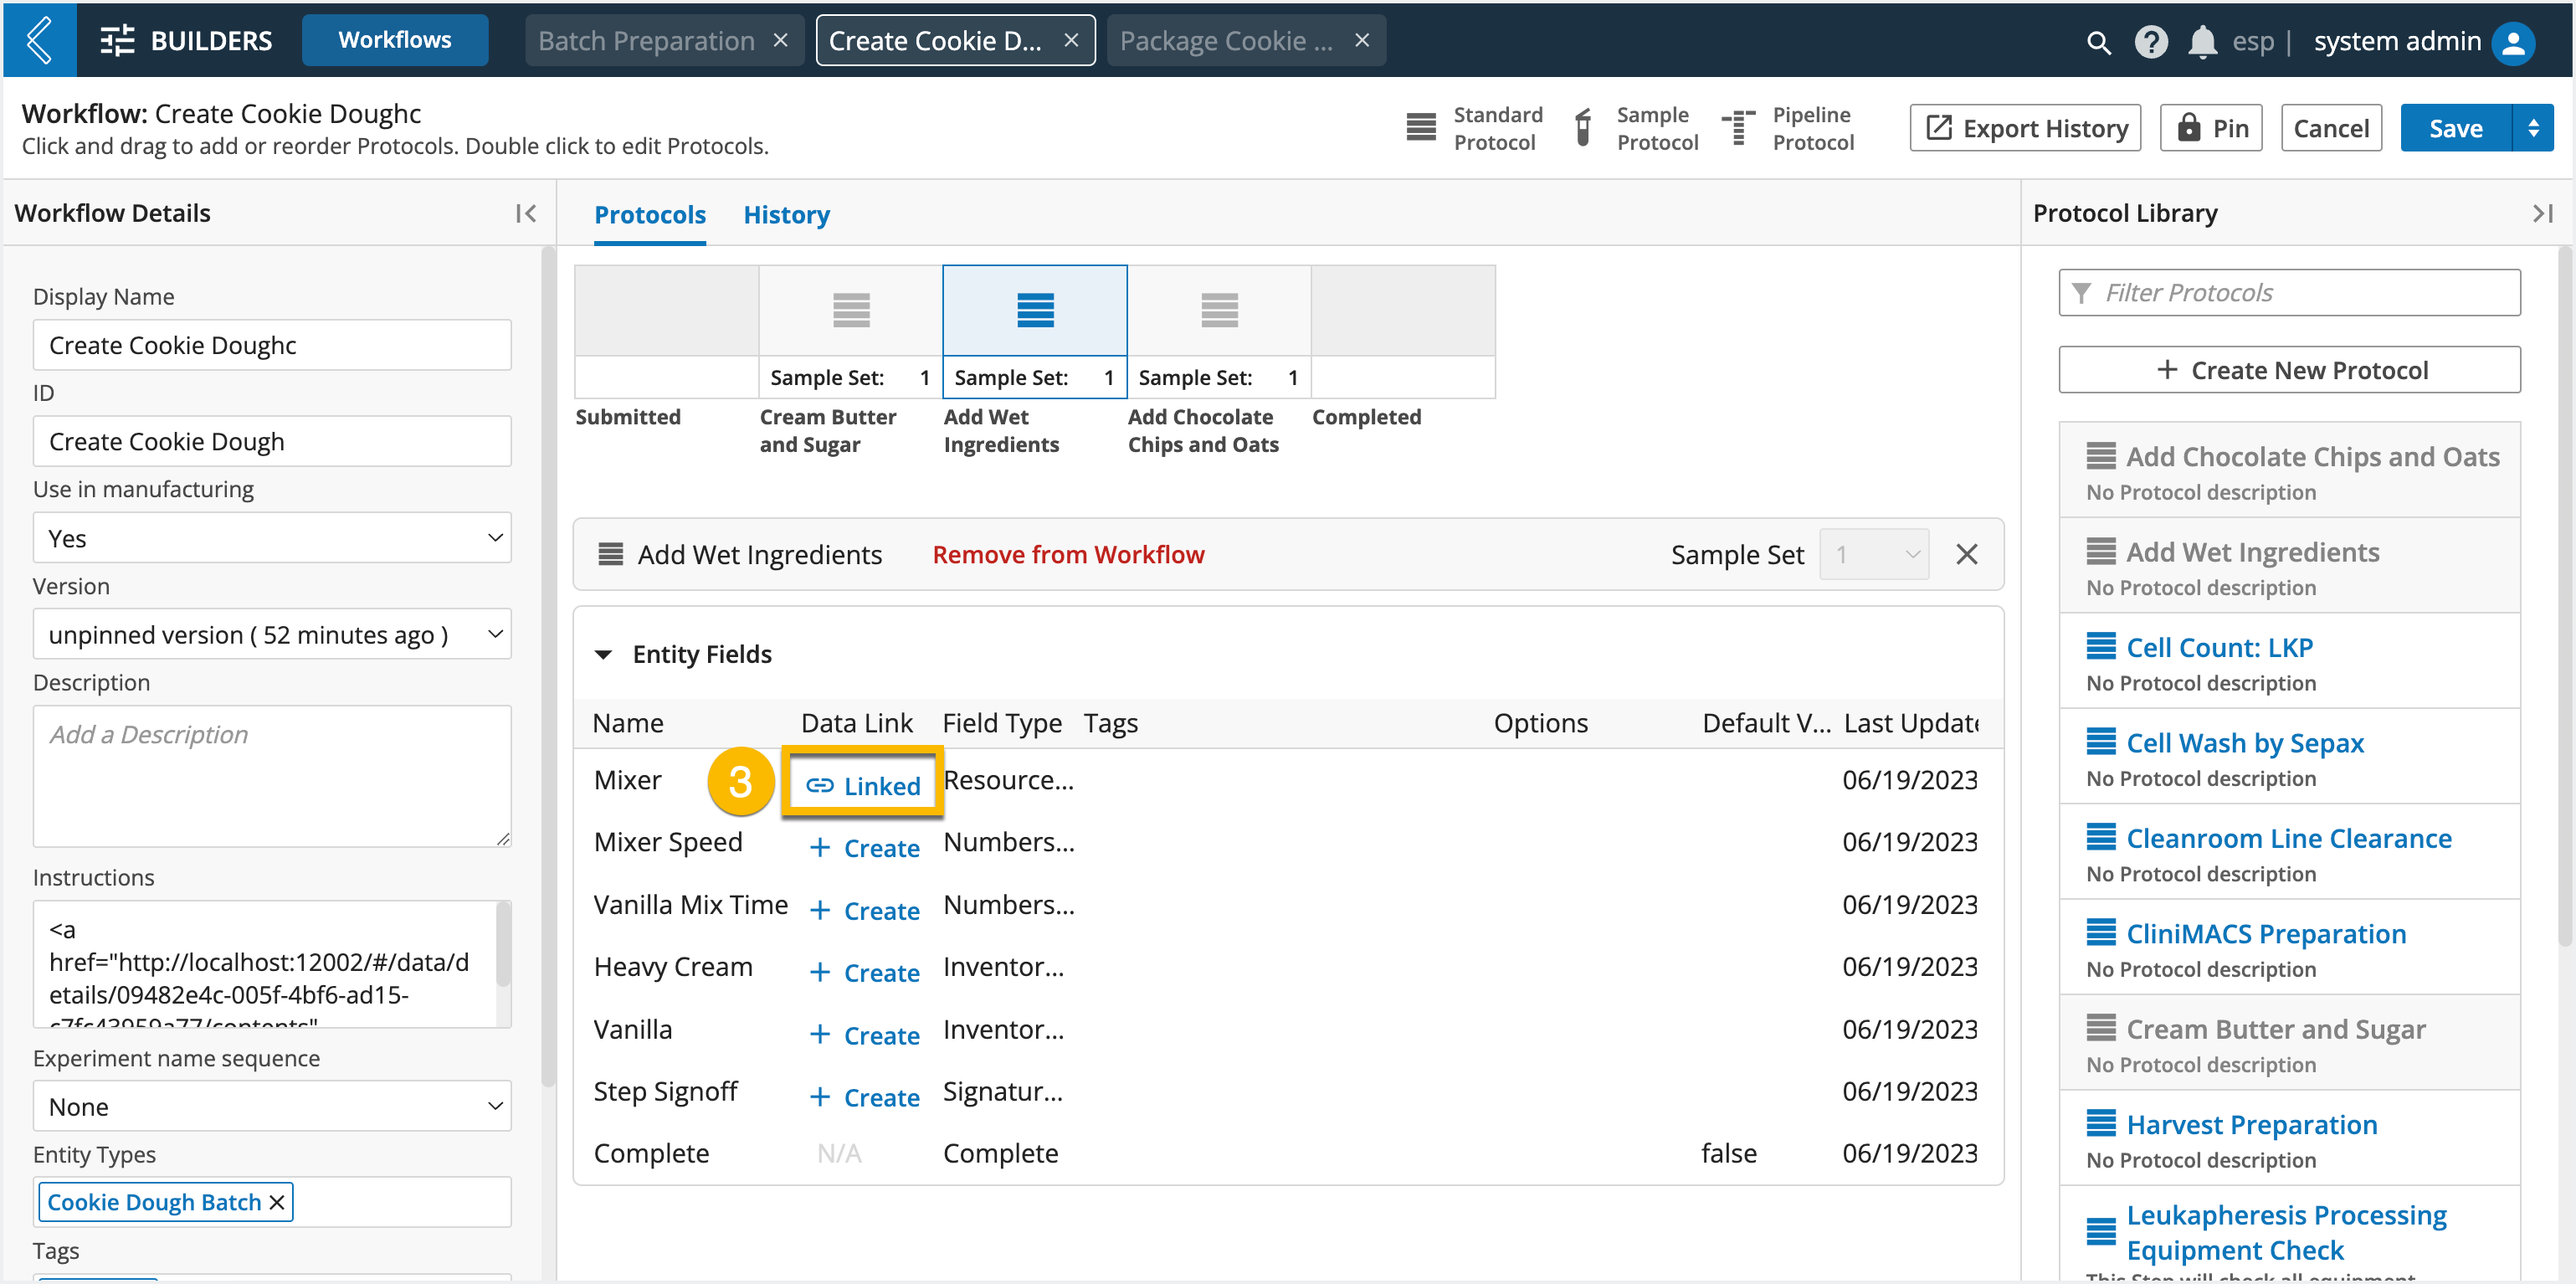
Task: Click the Pin button
Action: (2210, 128)
